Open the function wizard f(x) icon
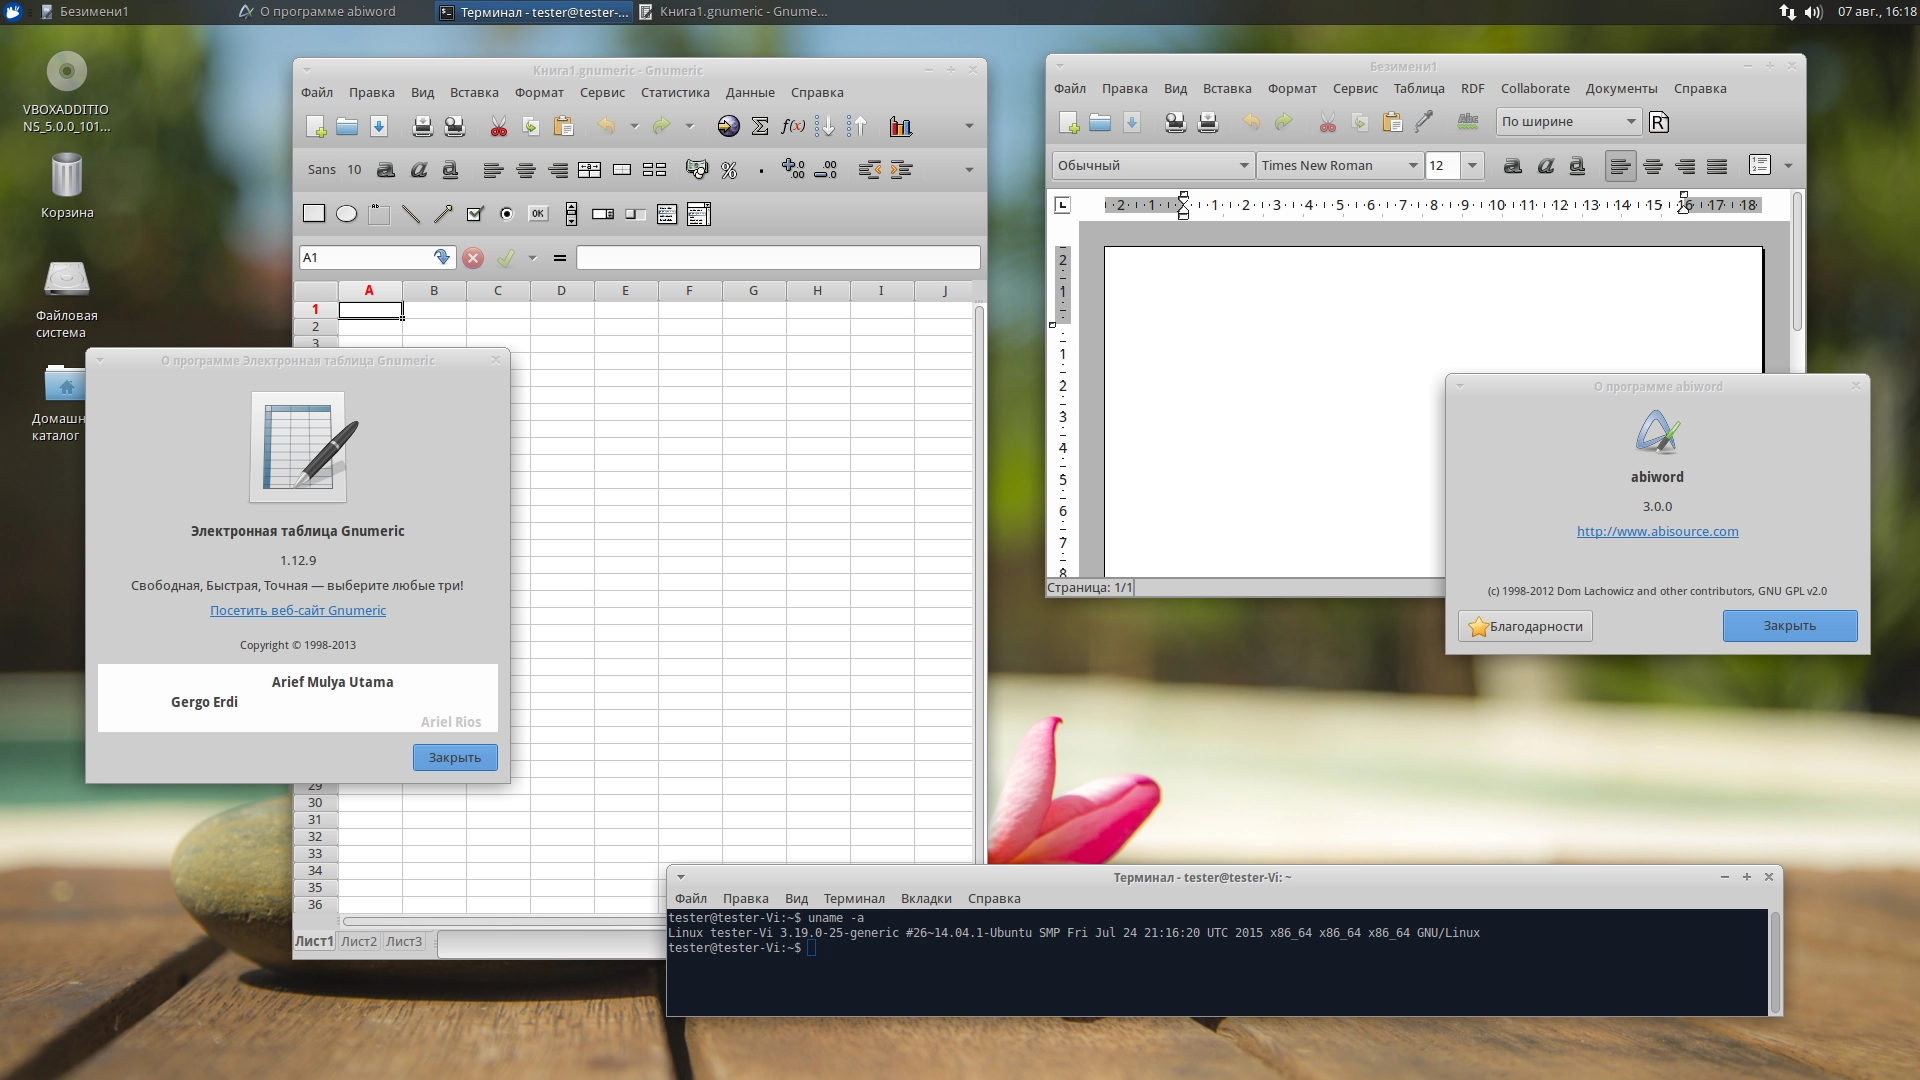The height and width of the screenshot is (1080, 1920). coord(793,126)
